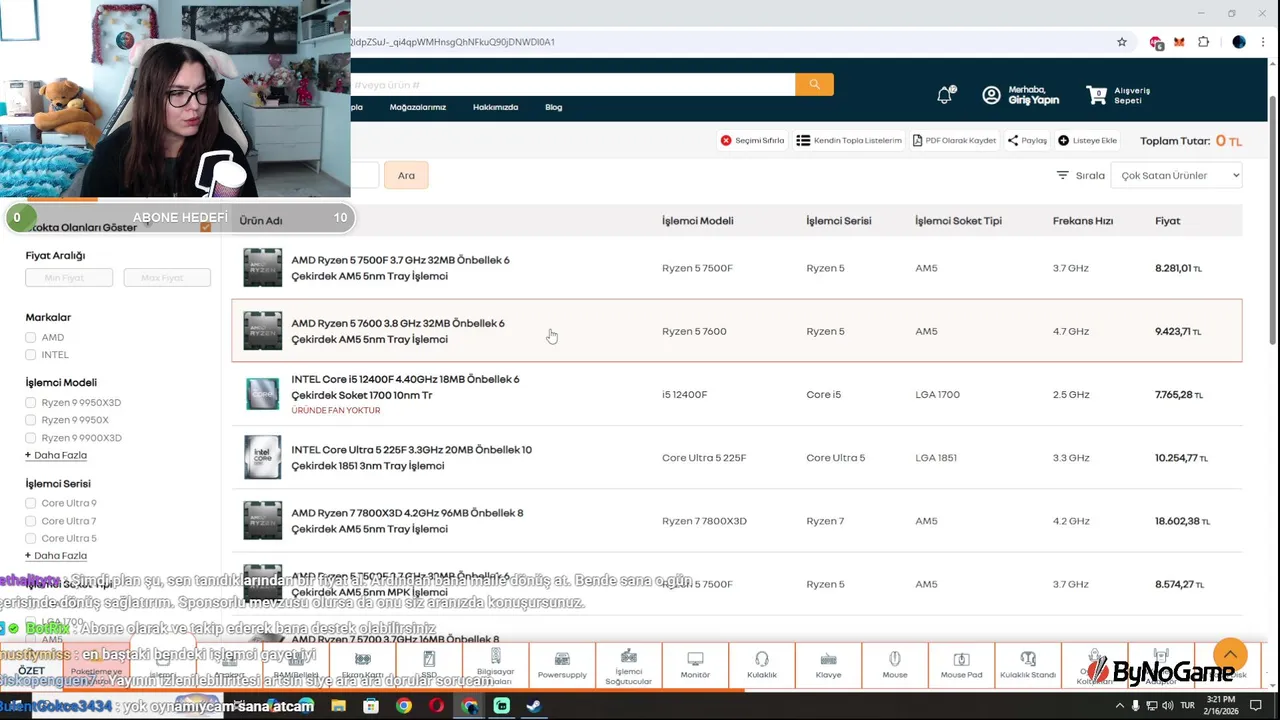Viewport: 1280px width, 720px height.
Task: Click the orange scroll-to-top arrow button
Action: pos(1230,655)
